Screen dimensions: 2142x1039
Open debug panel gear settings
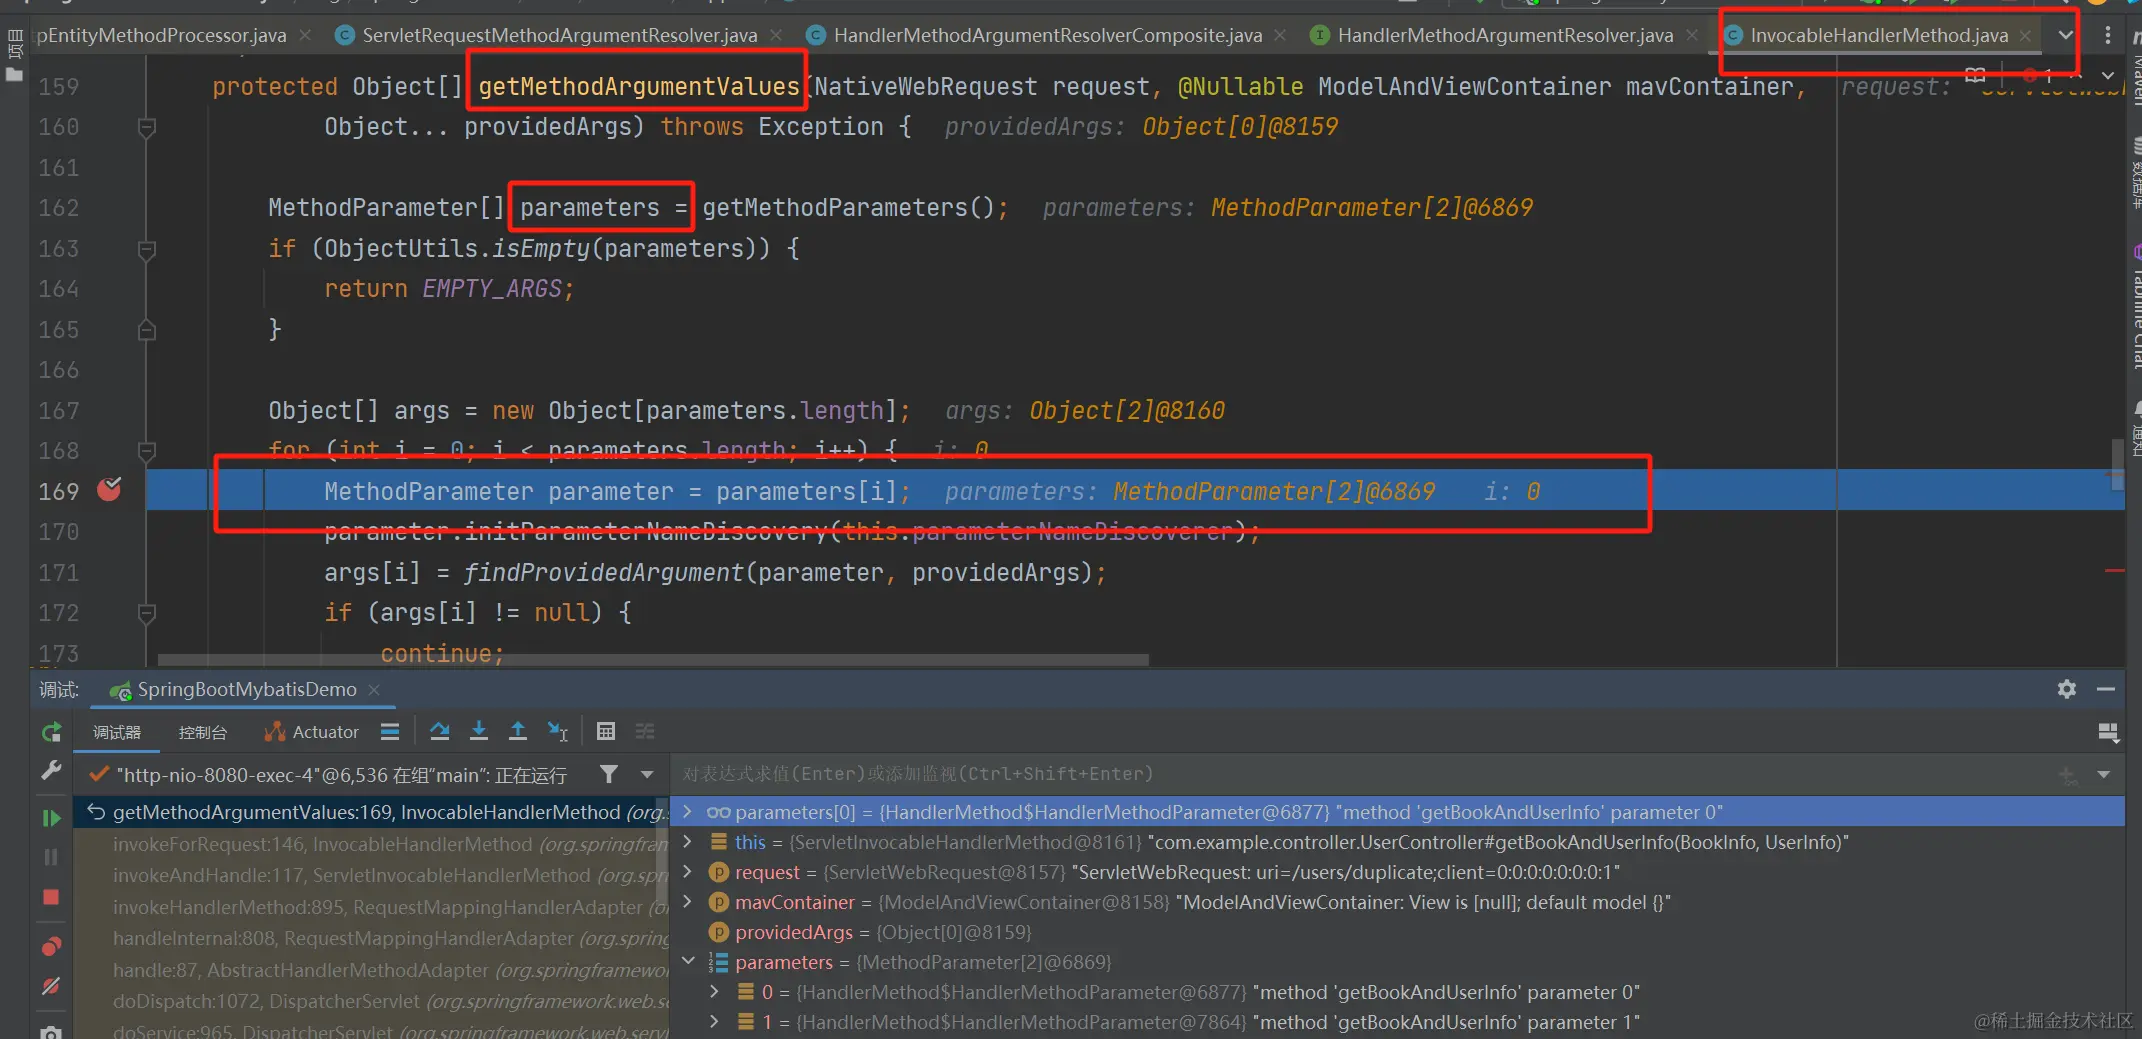click(2067, 689)
